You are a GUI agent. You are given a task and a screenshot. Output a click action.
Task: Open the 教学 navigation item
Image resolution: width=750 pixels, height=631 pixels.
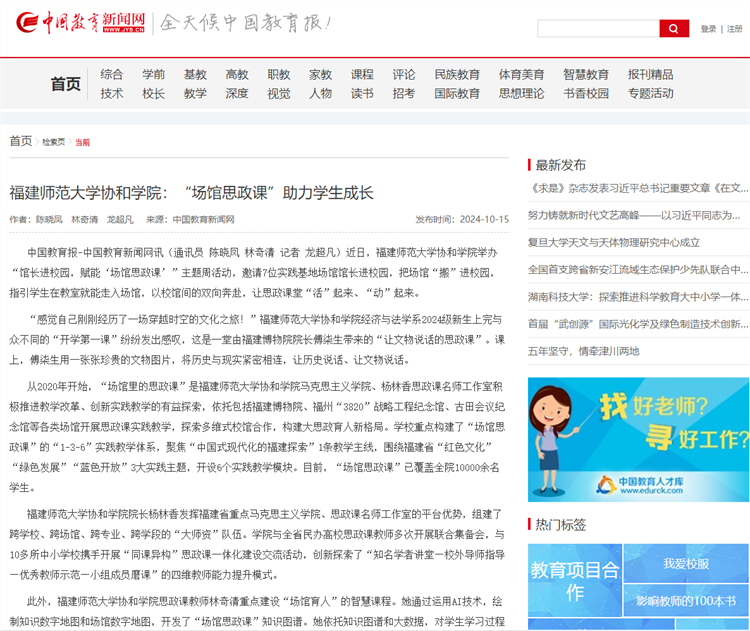click(x=195, y=93)
